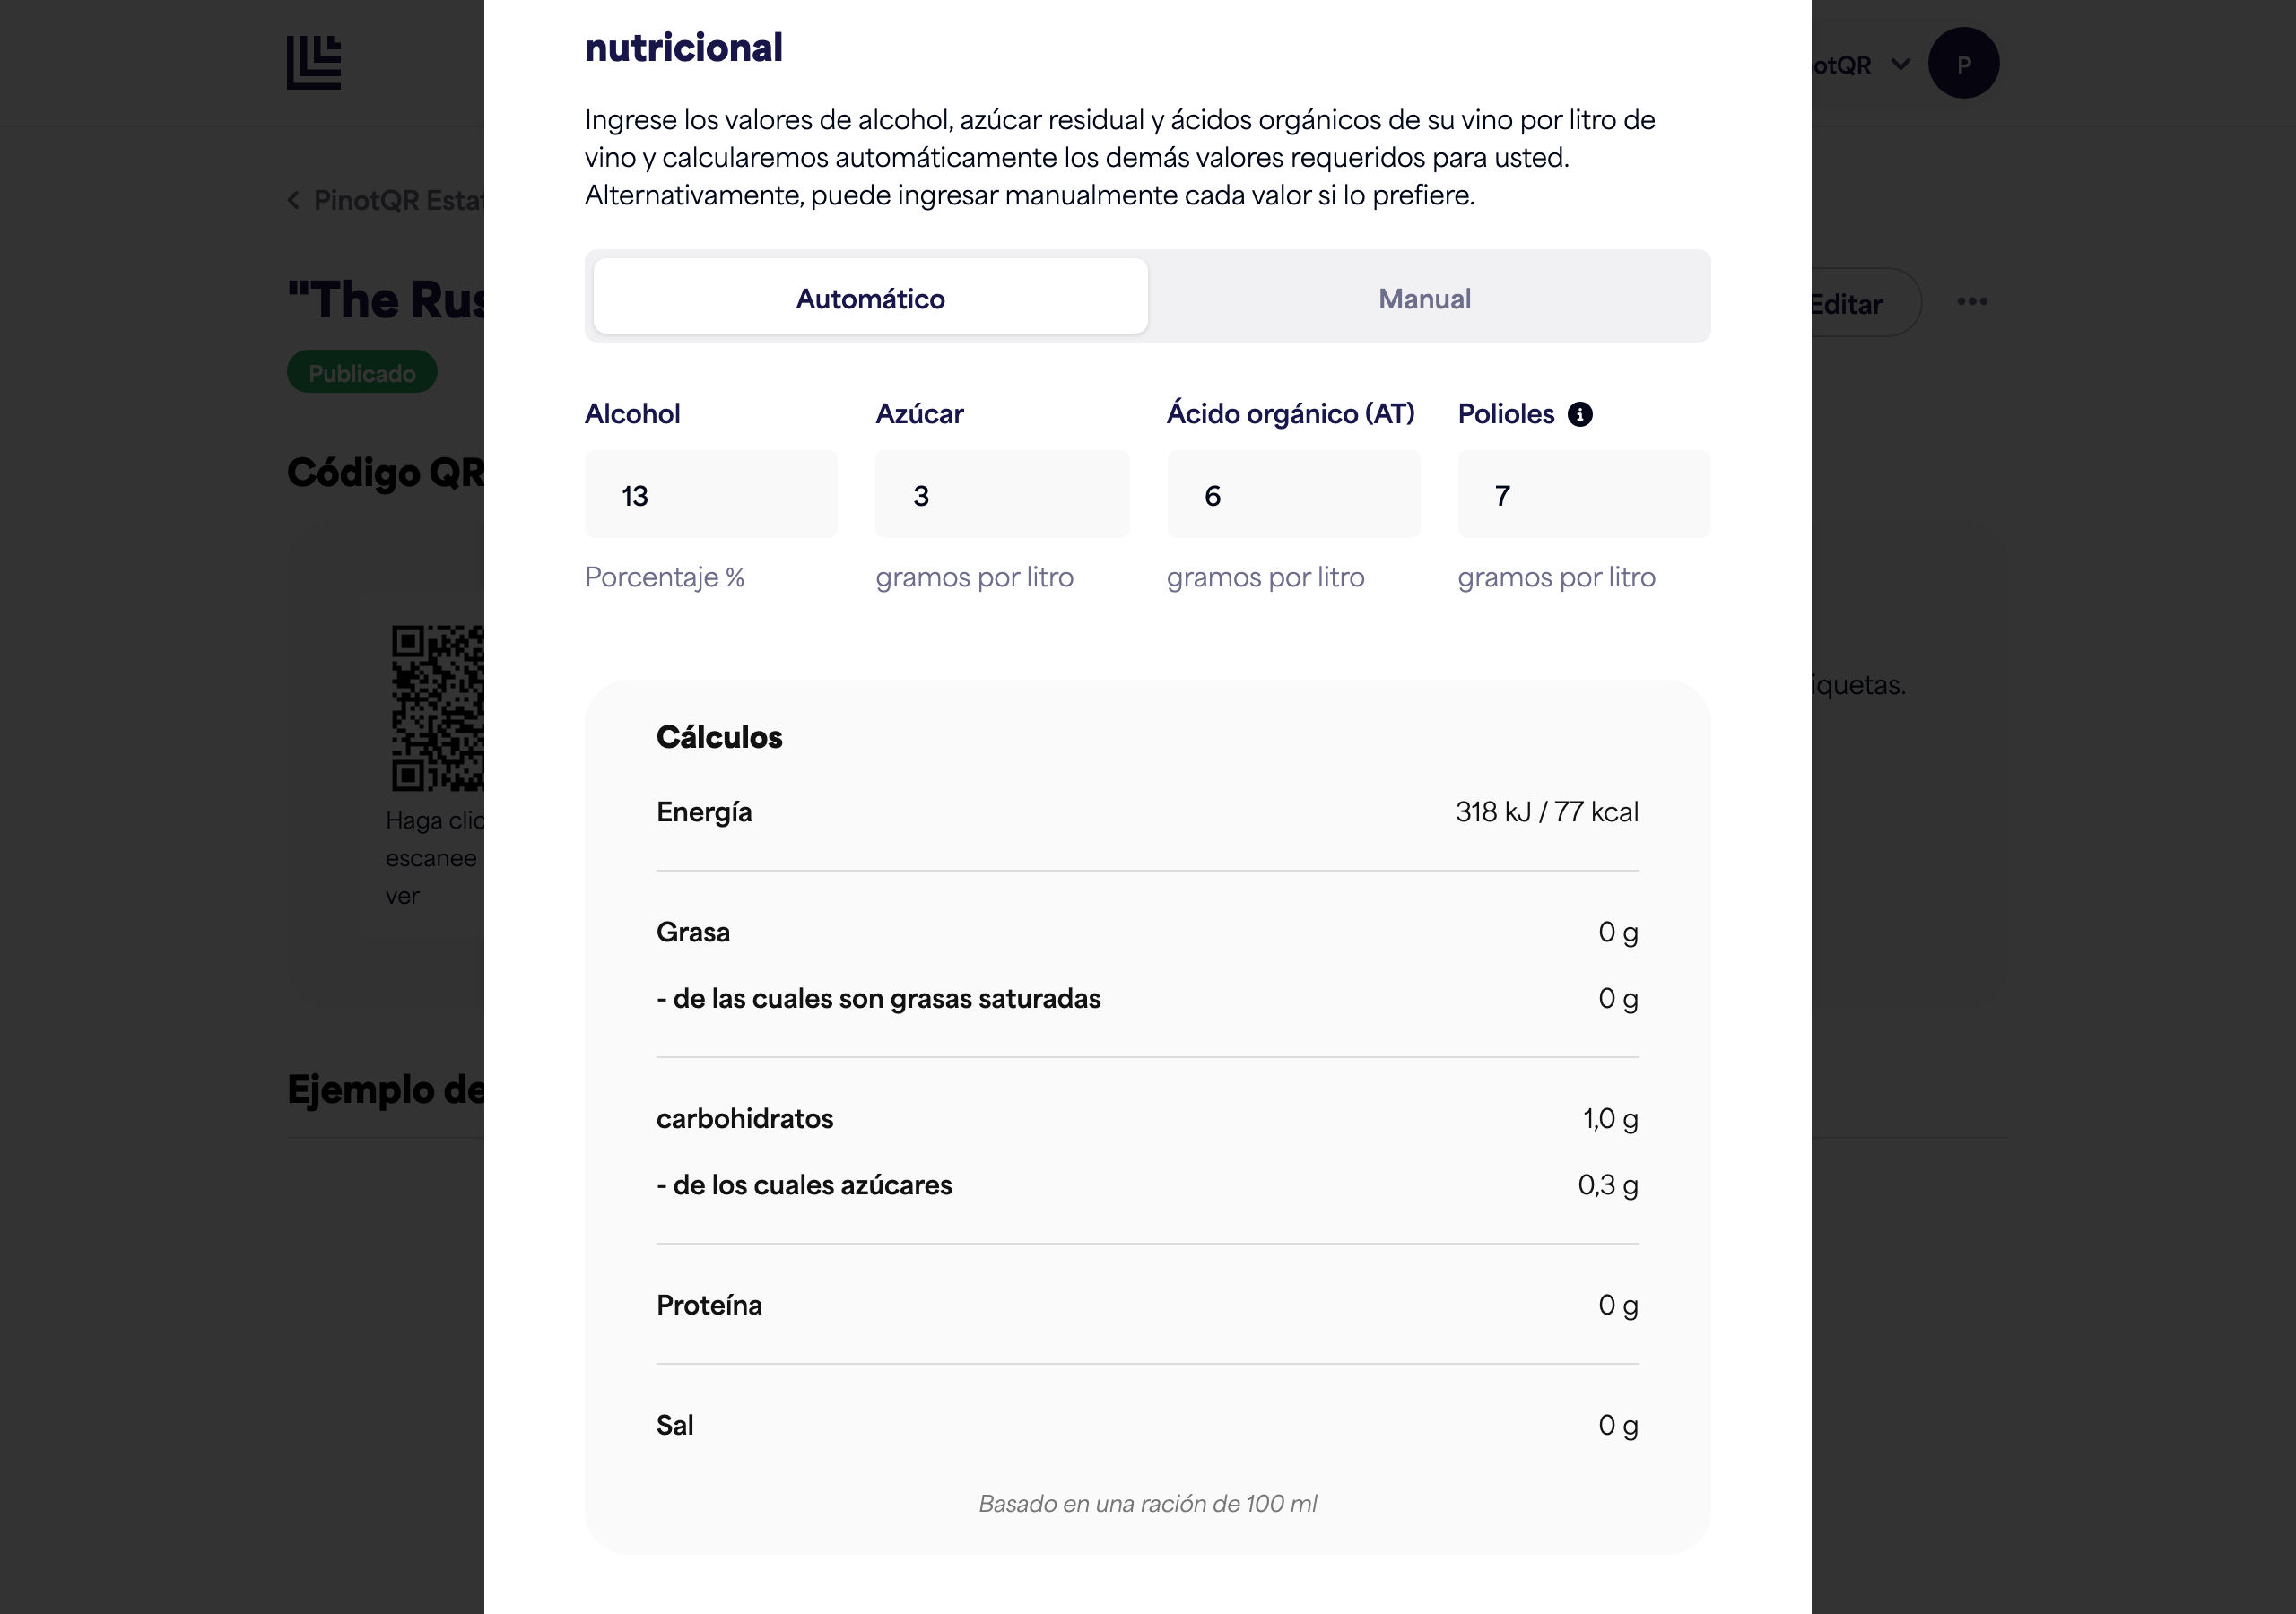Click the PinotQR Estate breadcrumb link
This screenshot has width=2296, height=1614.
tap(399, 200)
